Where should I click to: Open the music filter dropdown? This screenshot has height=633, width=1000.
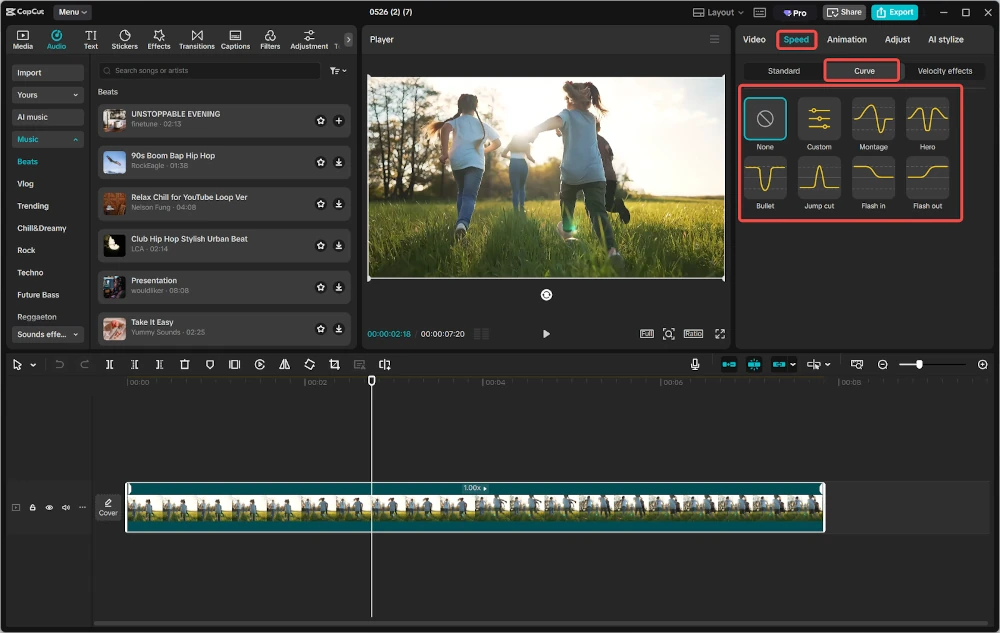click(338, 71)
